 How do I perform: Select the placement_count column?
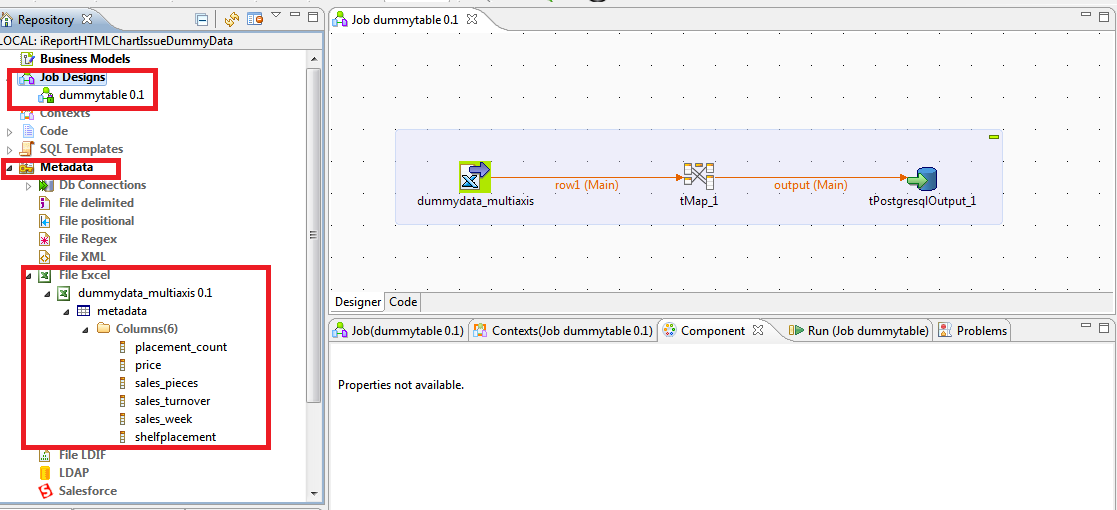pos(181,347)
